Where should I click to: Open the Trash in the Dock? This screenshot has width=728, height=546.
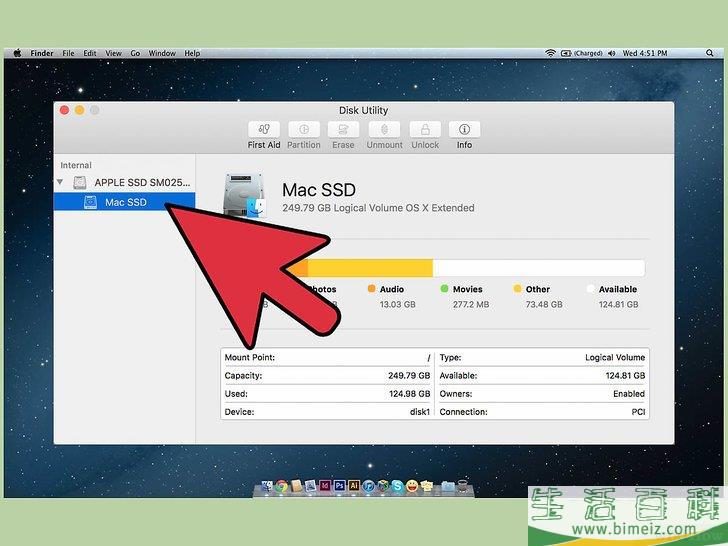[463, 486]
